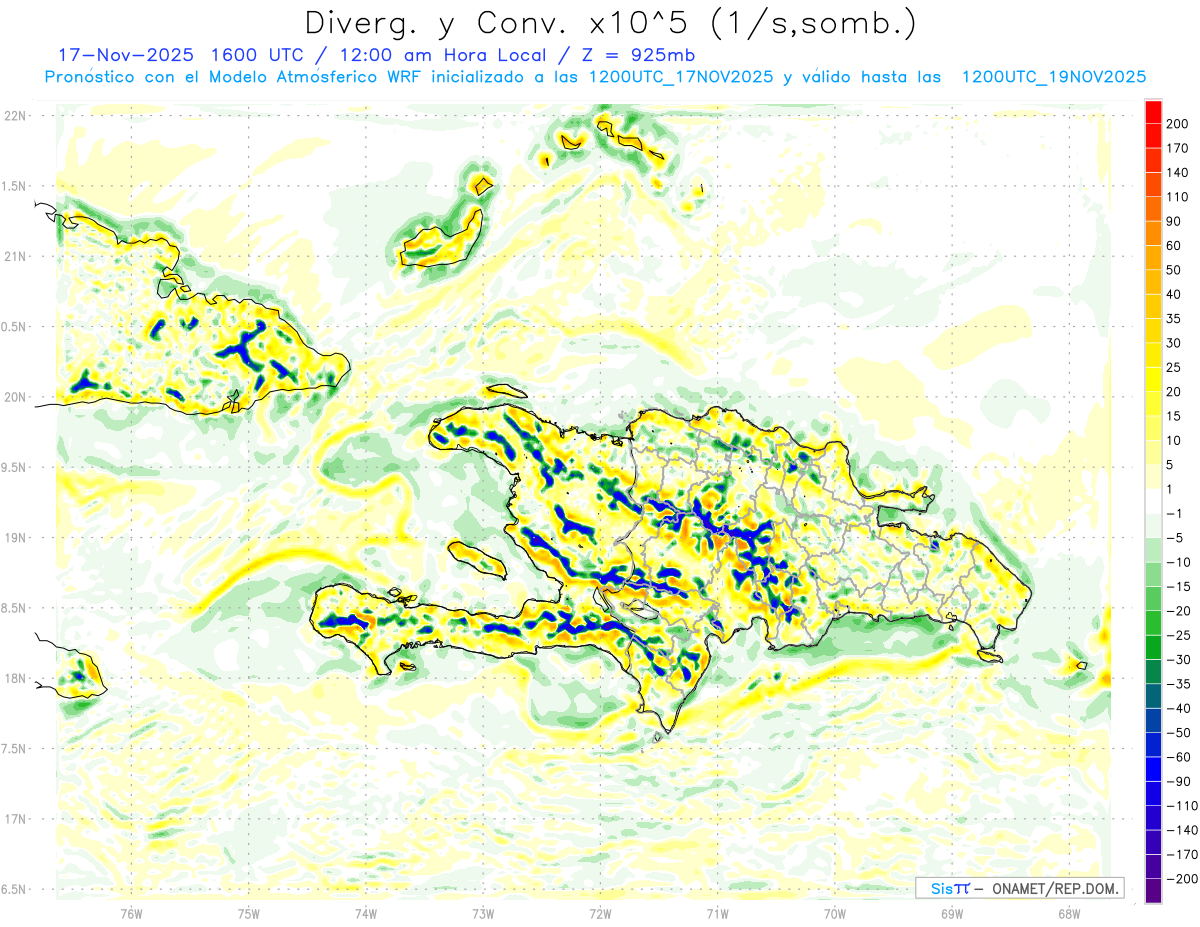The width and height of the screenshot is (1200, 927).
Task: Click the '68W' longitude label
Action: [1068, 912]
